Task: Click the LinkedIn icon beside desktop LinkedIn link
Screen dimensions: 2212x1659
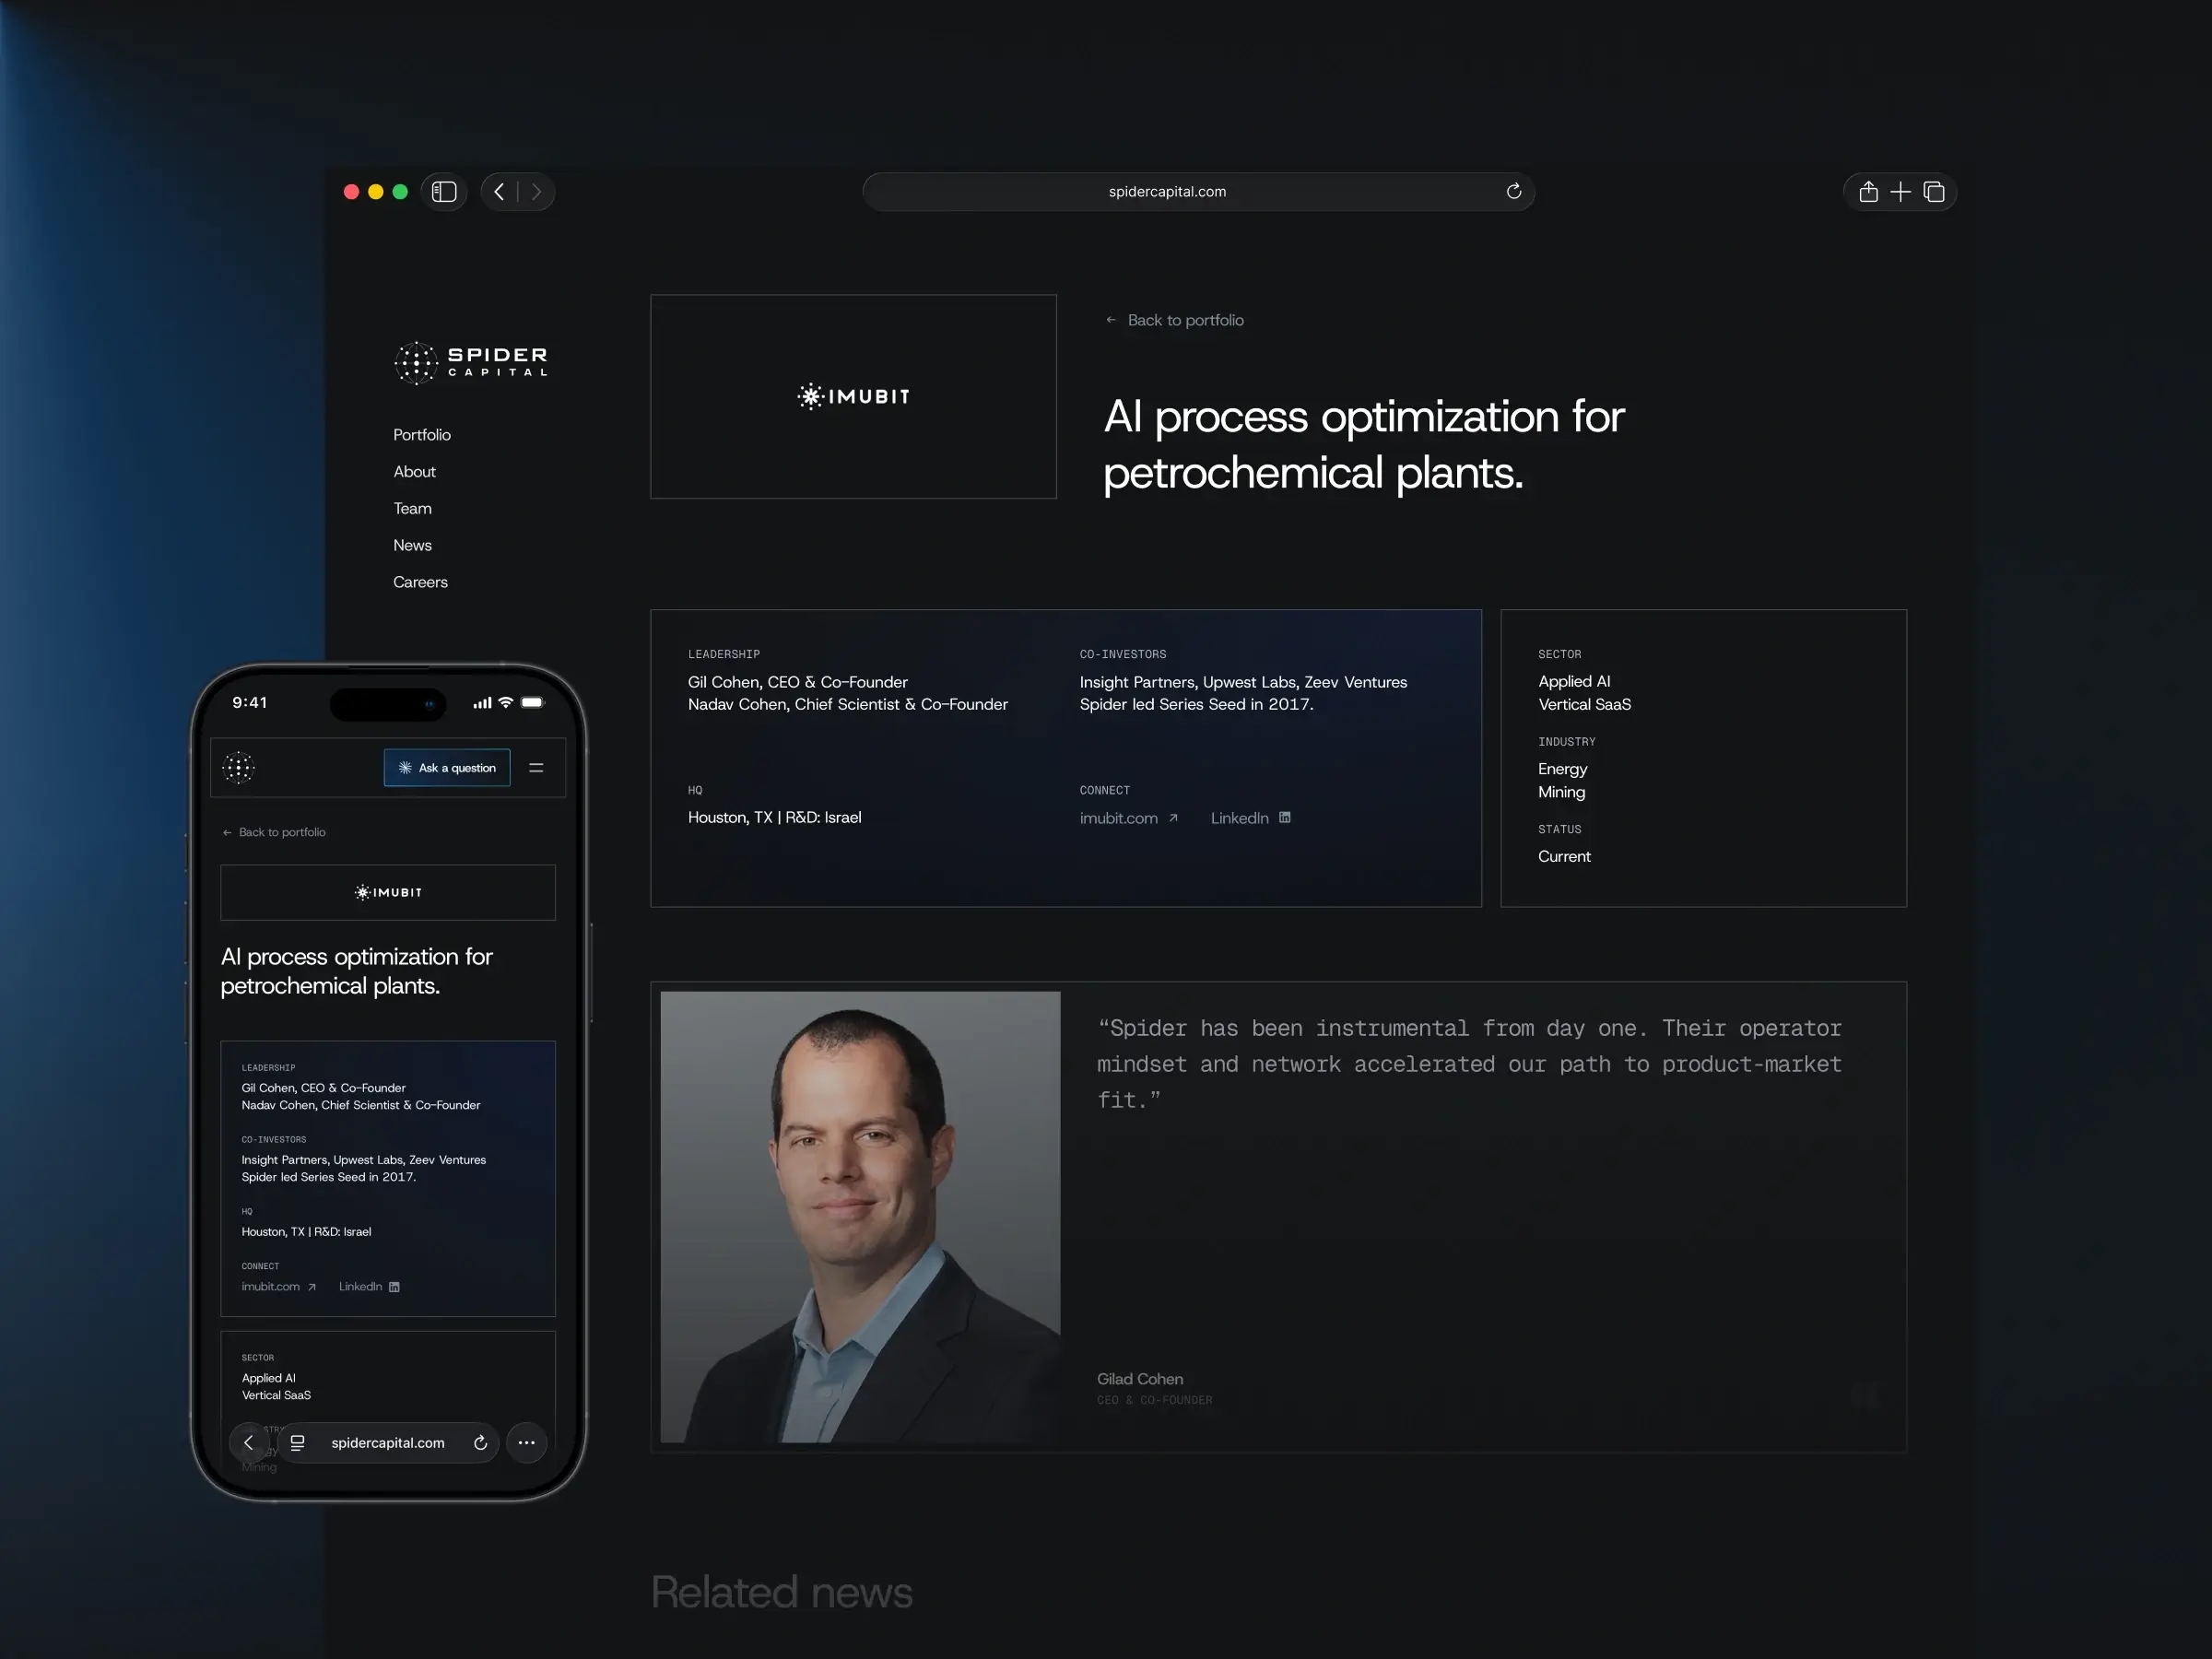Action: pyautogui.click(x=1285, y=817)
